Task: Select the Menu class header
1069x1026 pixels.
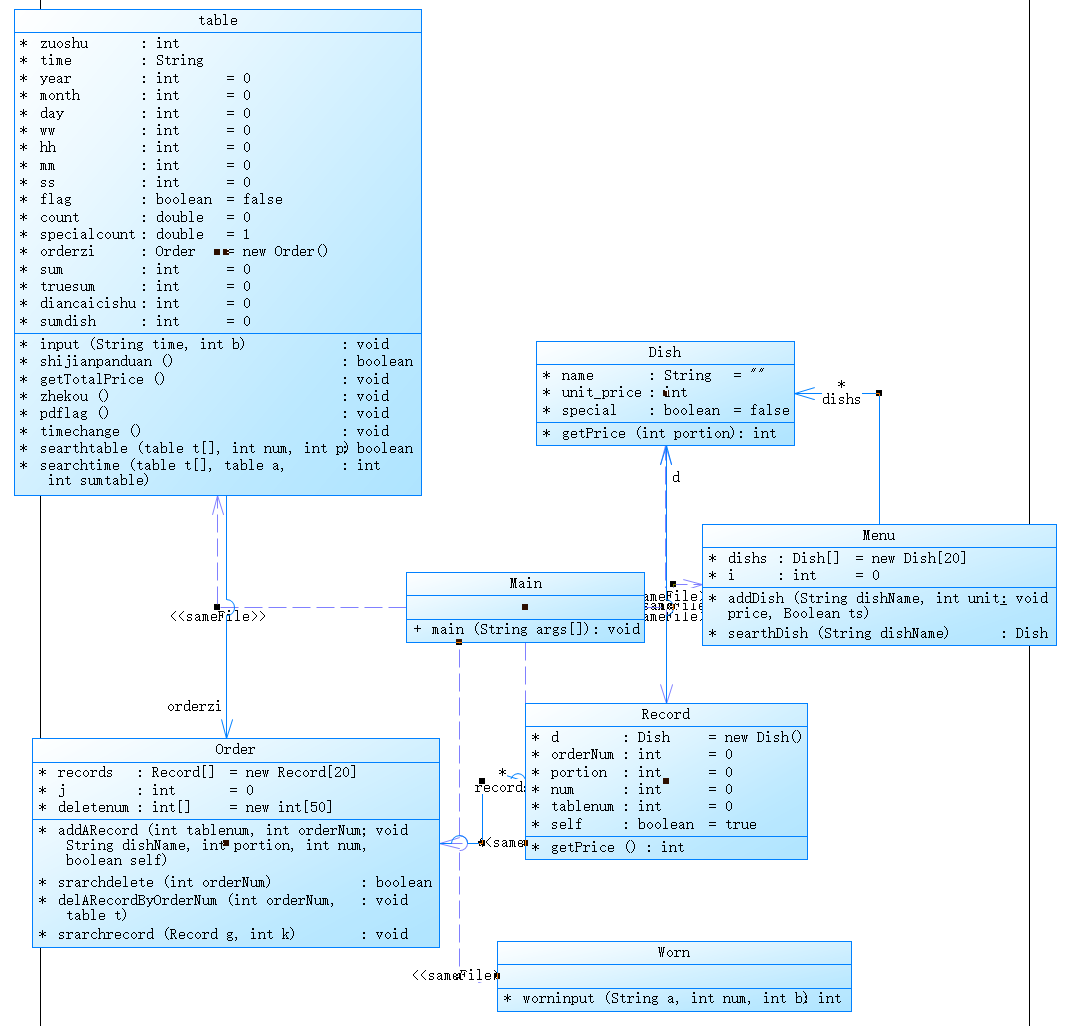Action: (x=879, y=536)
